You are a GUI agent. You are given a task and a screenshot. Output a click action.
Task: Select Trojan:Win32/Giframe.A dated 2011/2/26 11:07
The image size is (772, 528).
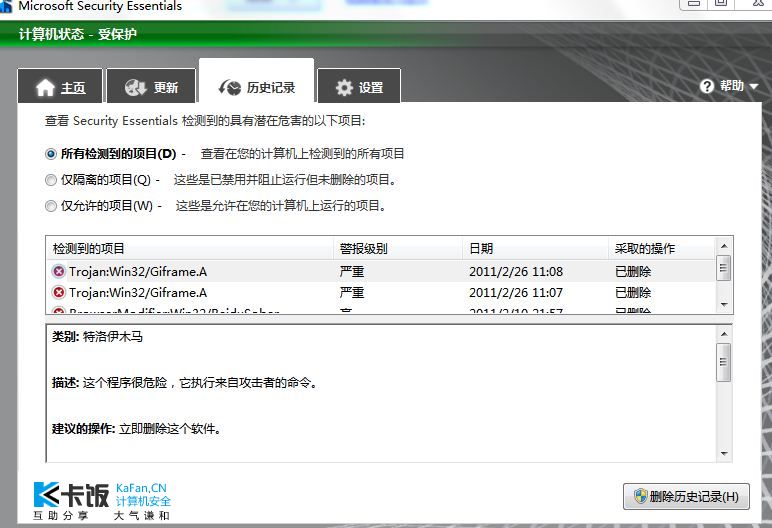(x=381, y=293)
